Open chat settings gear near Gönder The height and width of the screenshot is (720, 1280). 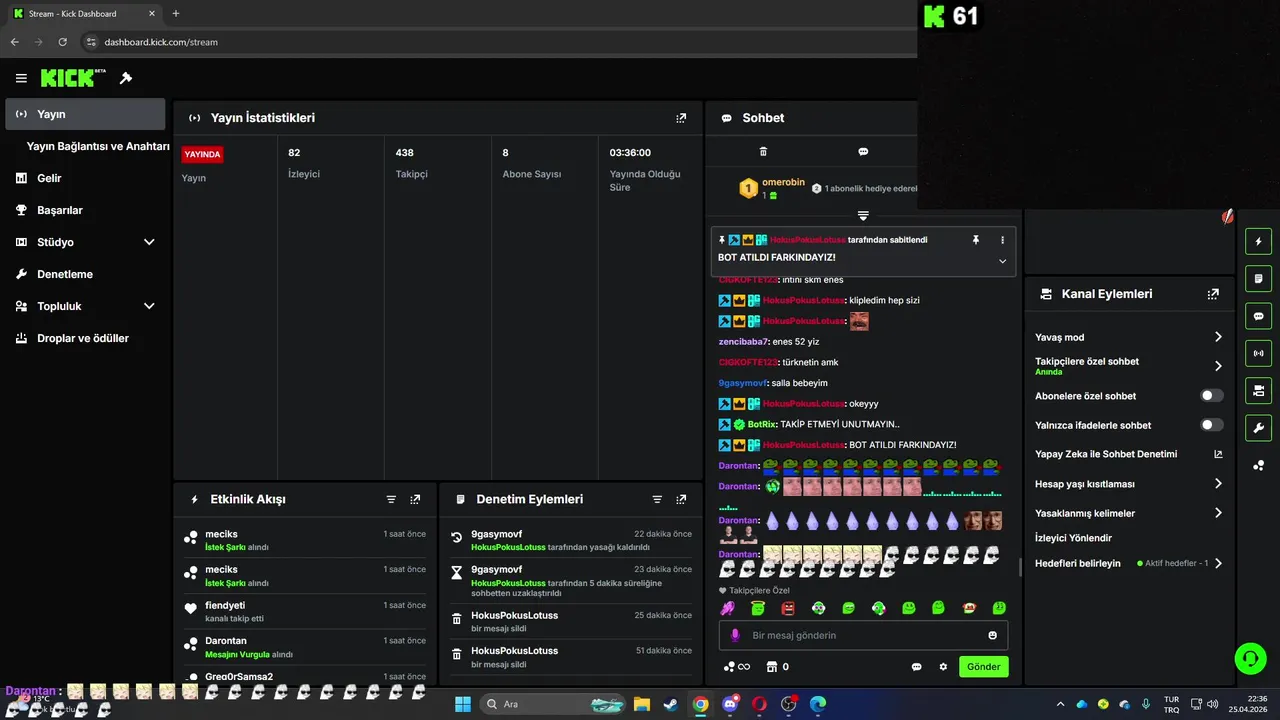(x=942, y=667)
